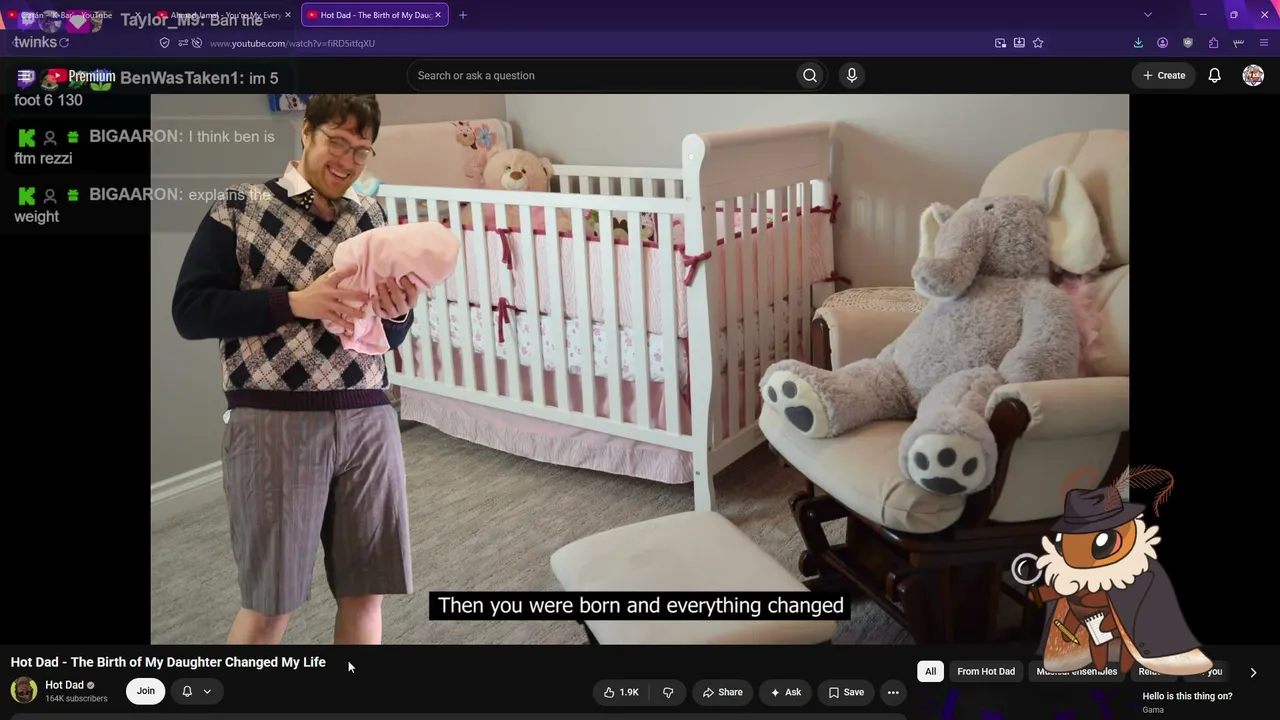Open the browser profile account icon

click(1162, 43)
